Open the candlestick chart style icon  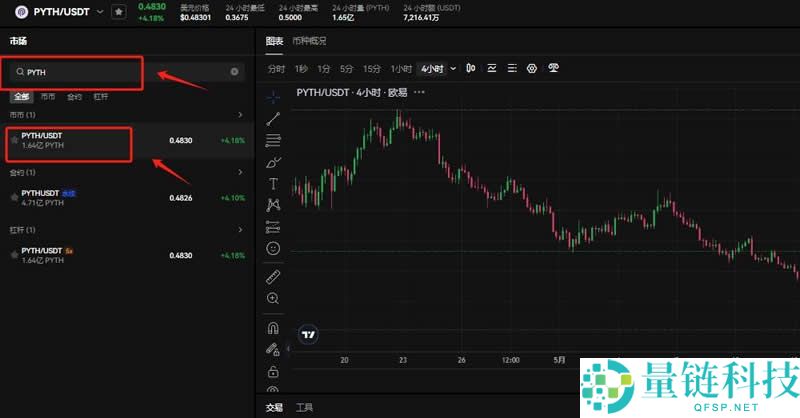click(x=470, y=68)
